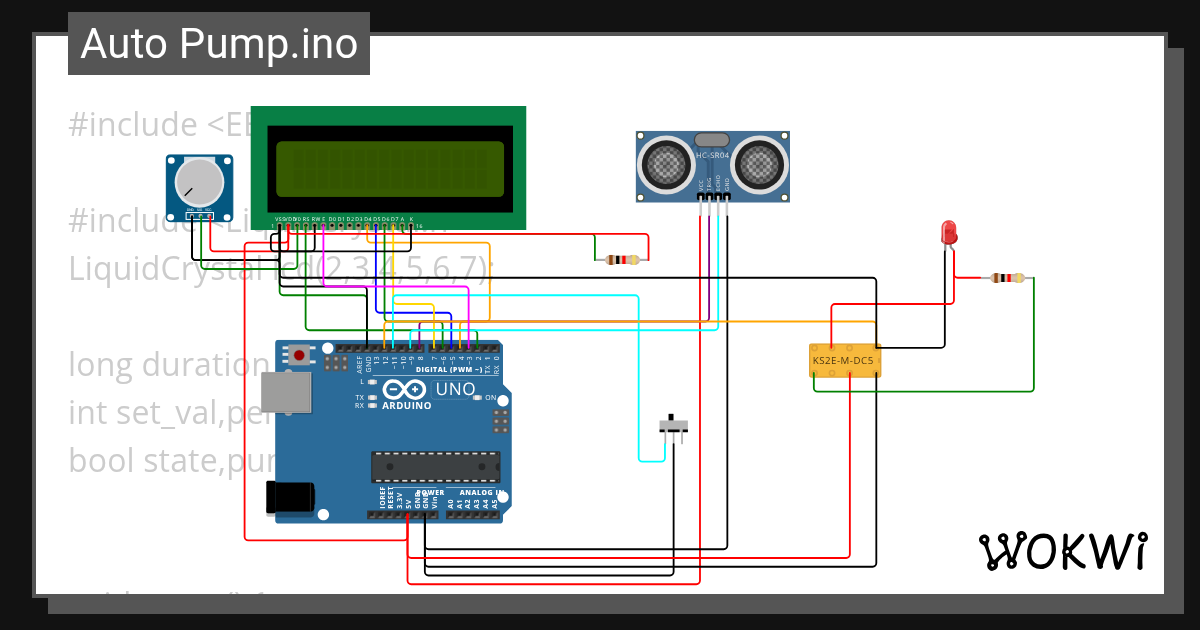The height and width of the screenshot is (630, 1200).
Task: Click the ATmega microcontroller chip on Arduino
Action: 435,467
